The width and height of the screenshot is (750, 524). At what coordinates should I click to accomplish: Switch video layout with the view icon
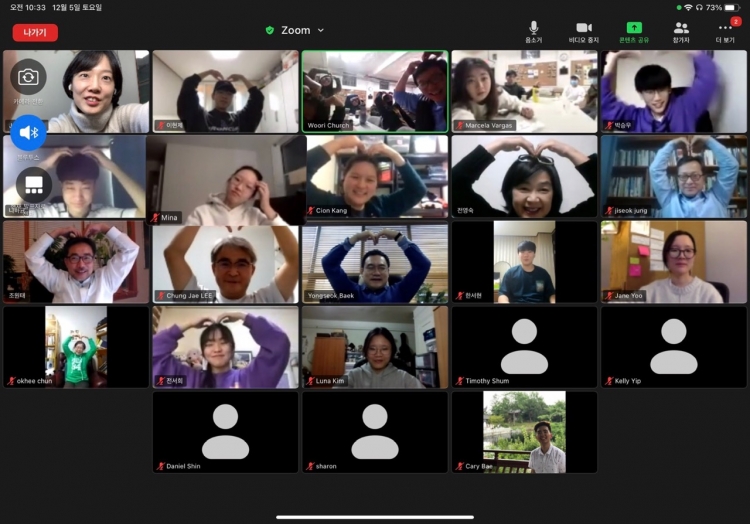pos(33,185)
